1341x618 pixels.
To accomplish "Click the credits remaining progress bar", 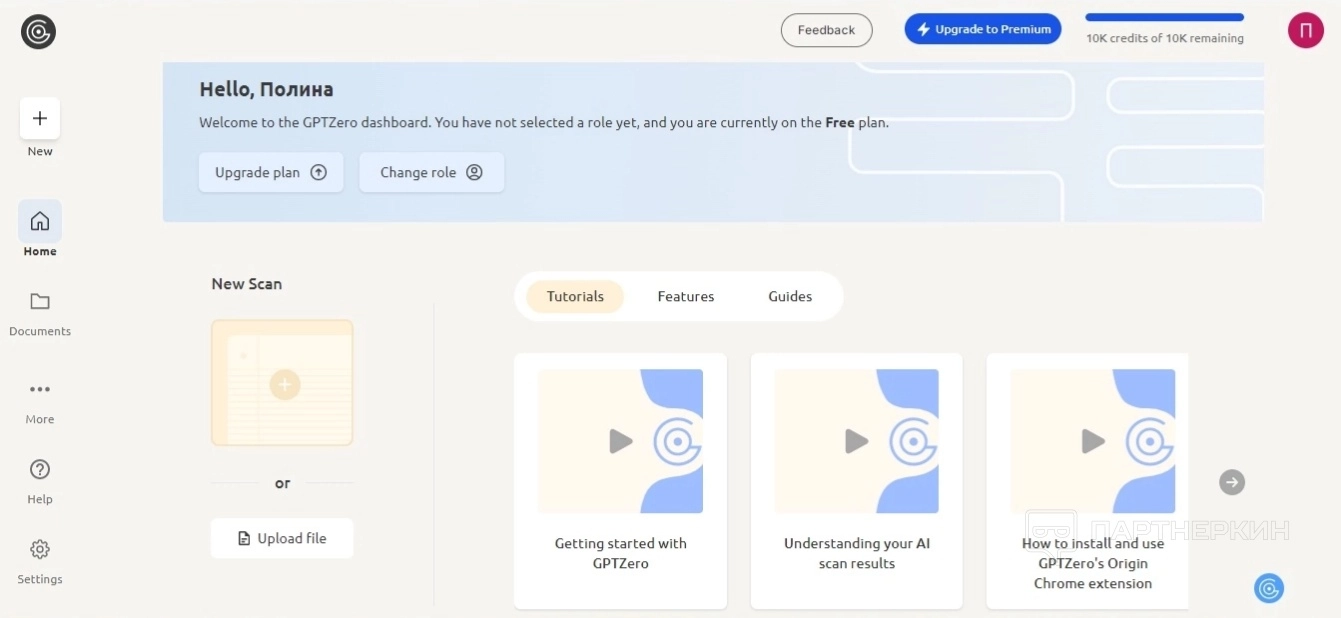I will click(x=1164, y=17).
